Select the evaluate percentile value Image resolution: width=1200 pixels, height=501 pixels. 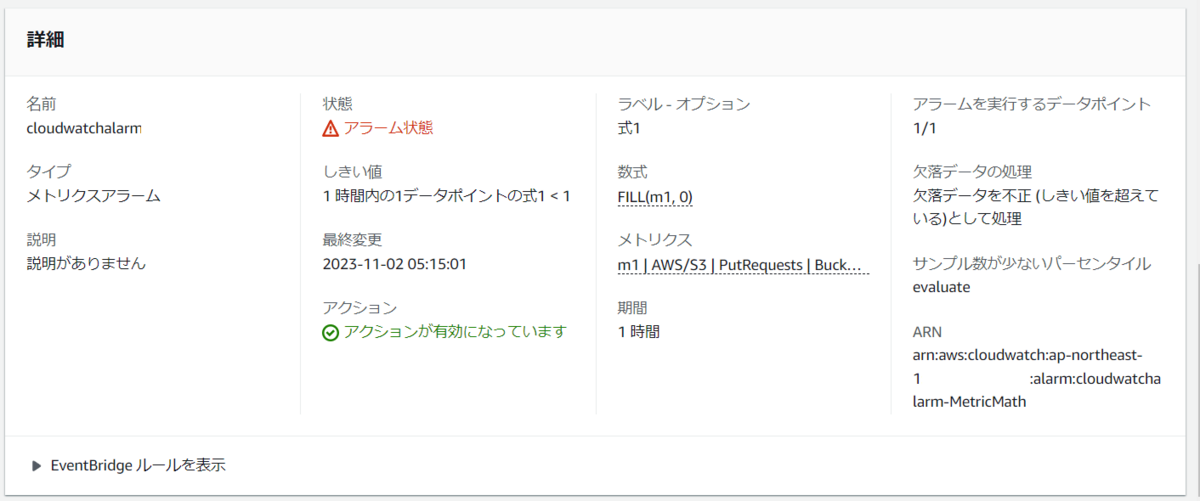pyautogui.click(x=941, y=288)
